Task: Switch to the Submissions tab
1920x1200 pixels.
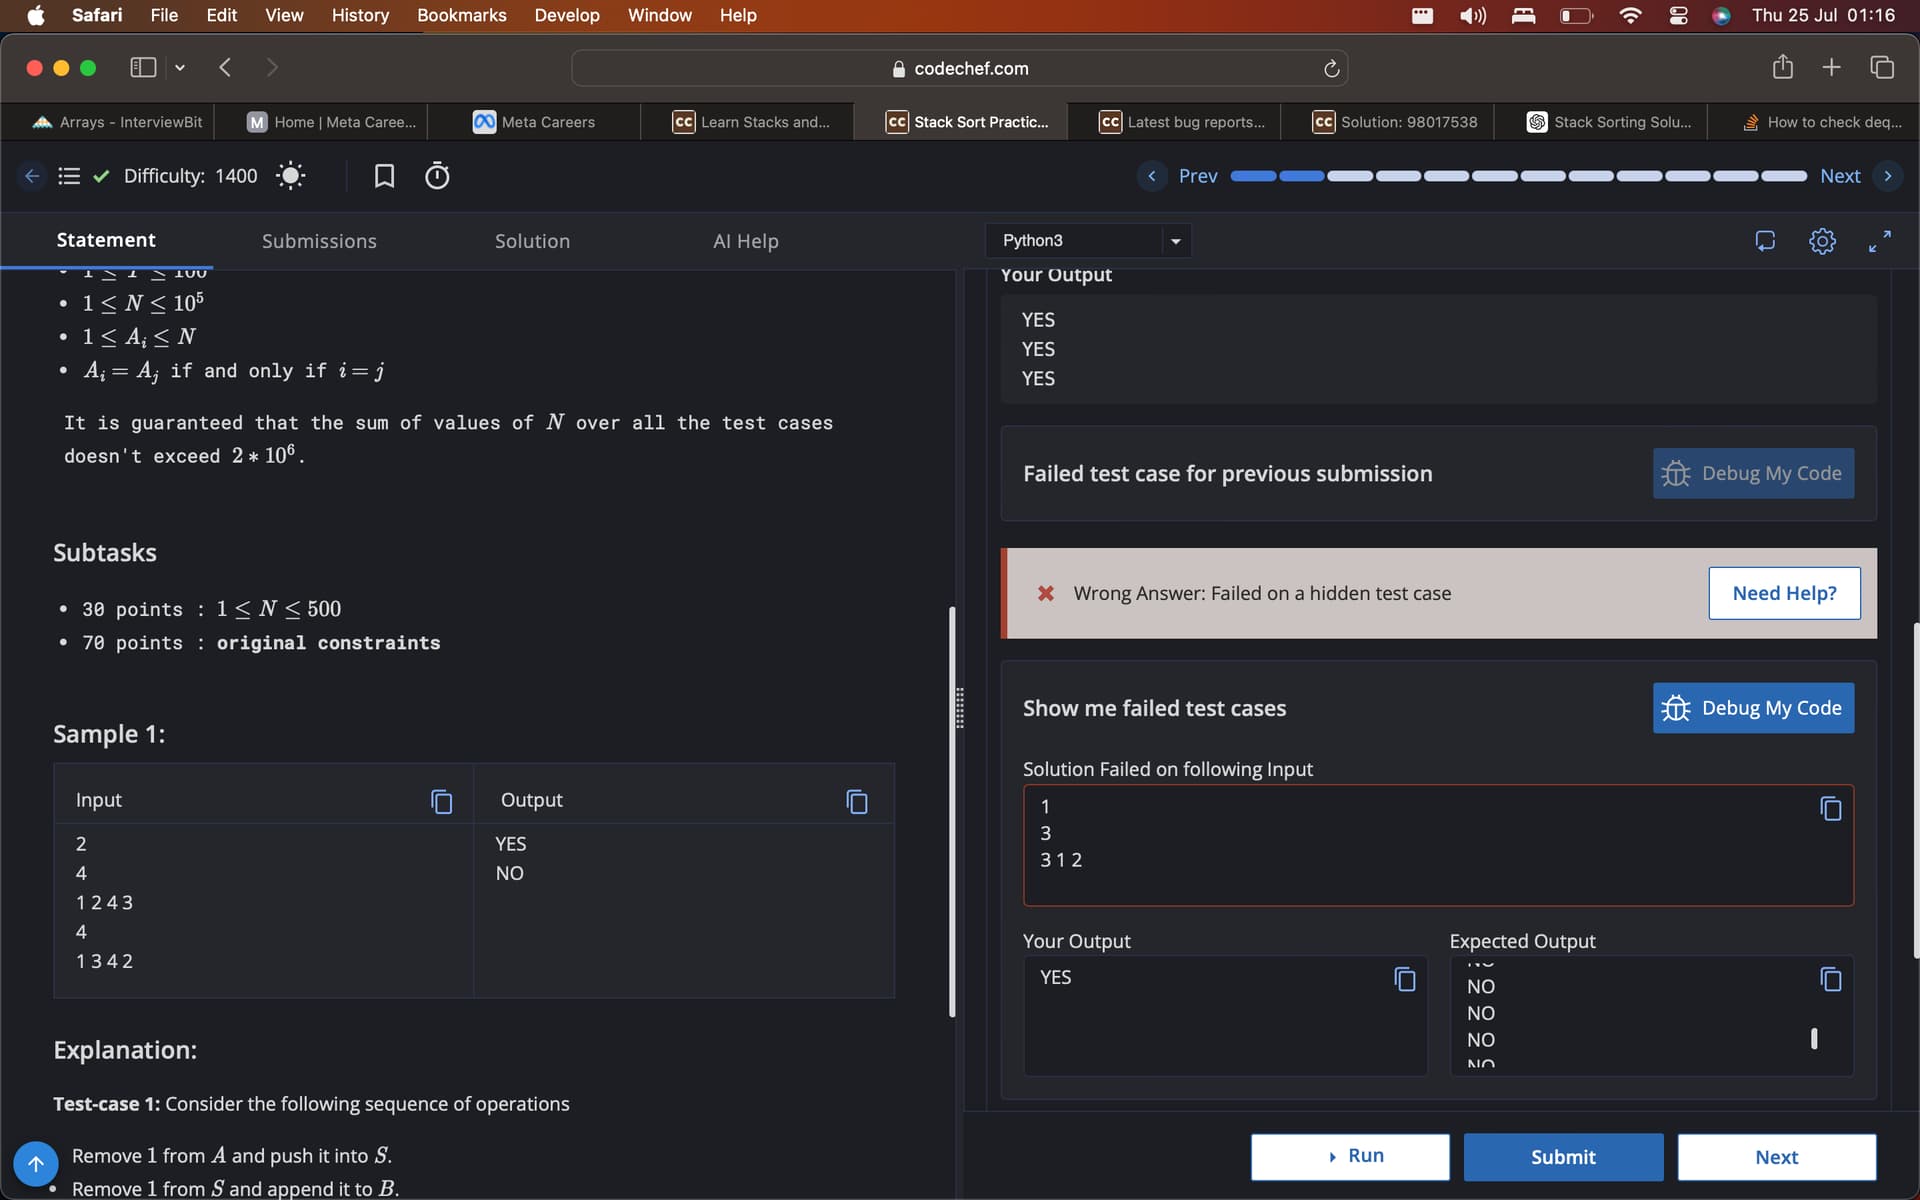Action: click(x=319, y=241)
